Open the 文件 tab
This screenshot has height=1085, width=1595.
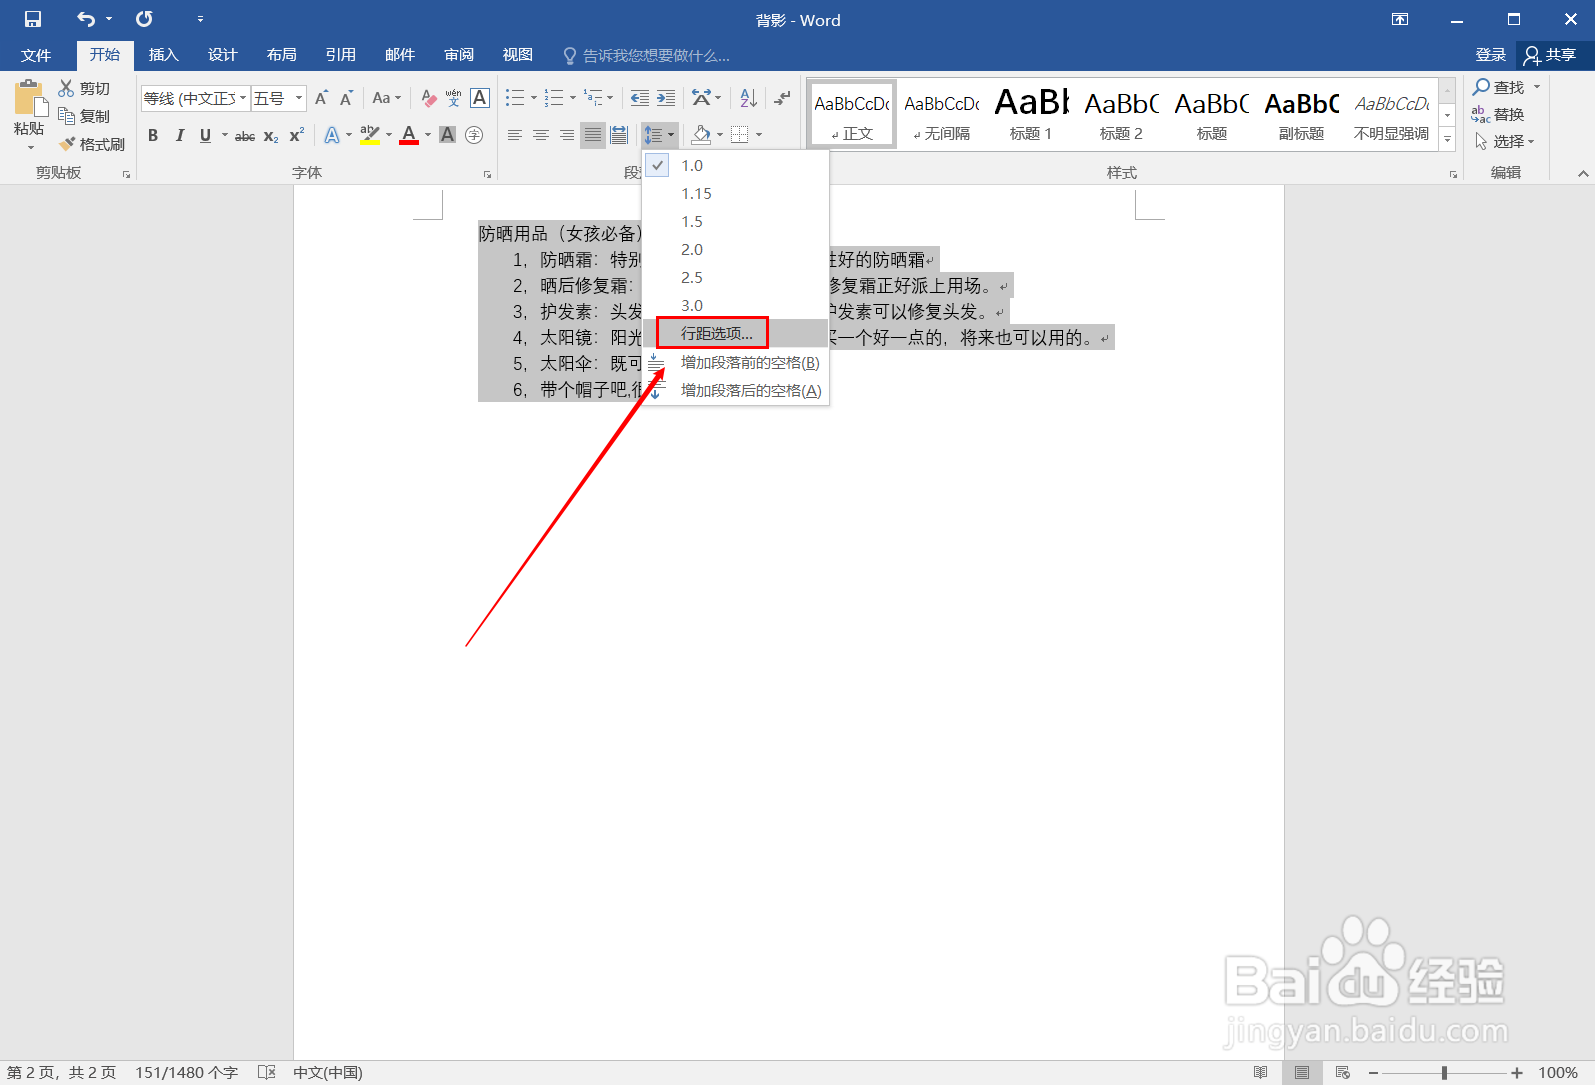(x=36, y=55)
